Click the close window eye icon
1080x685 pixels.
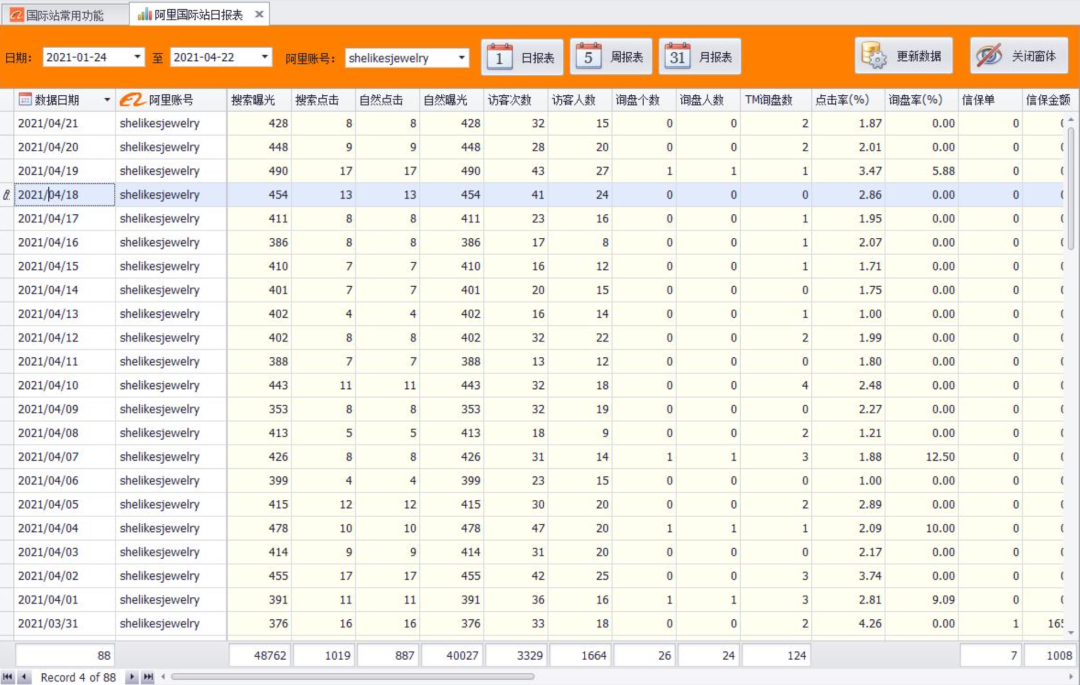coord(989,56)
